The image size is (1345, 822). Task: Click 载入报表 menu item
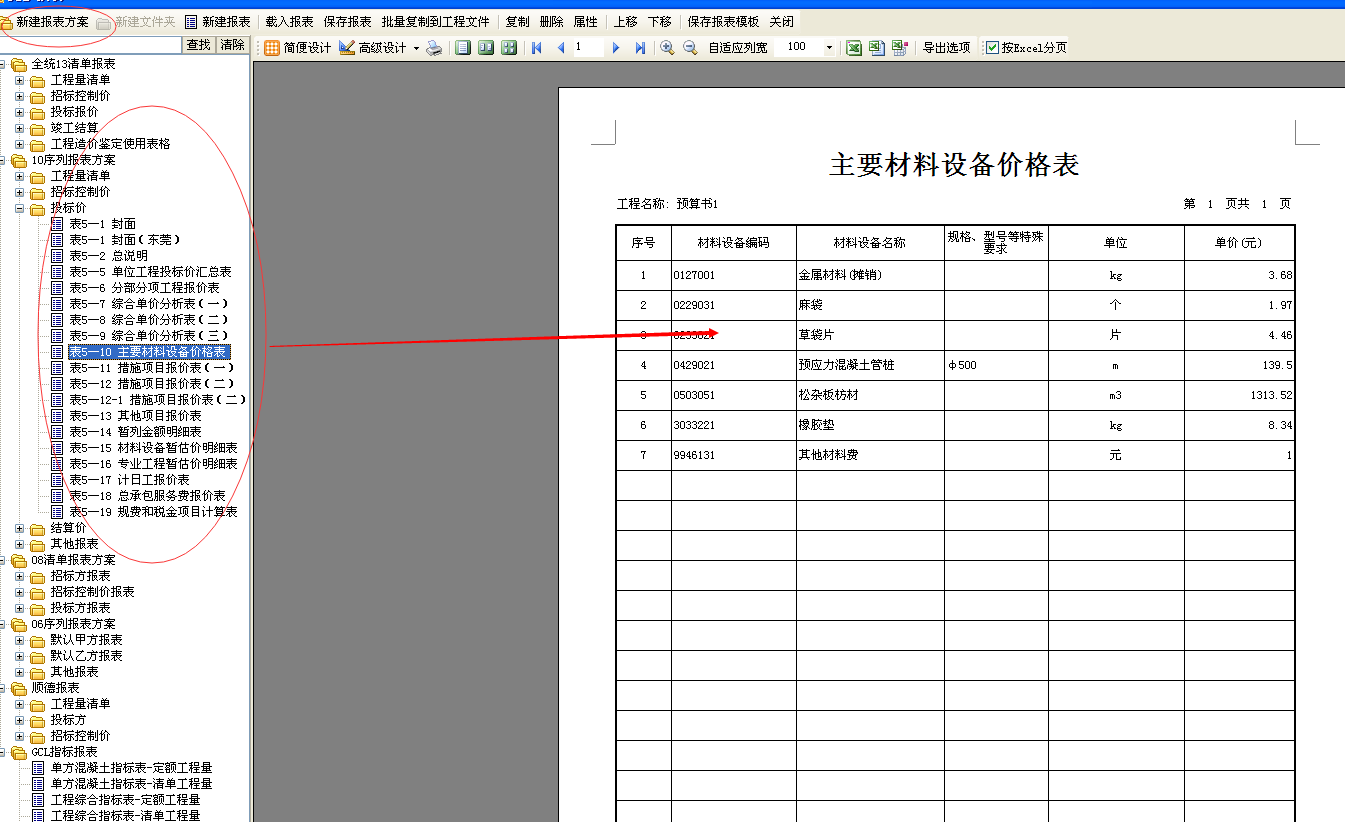point(289,21)
